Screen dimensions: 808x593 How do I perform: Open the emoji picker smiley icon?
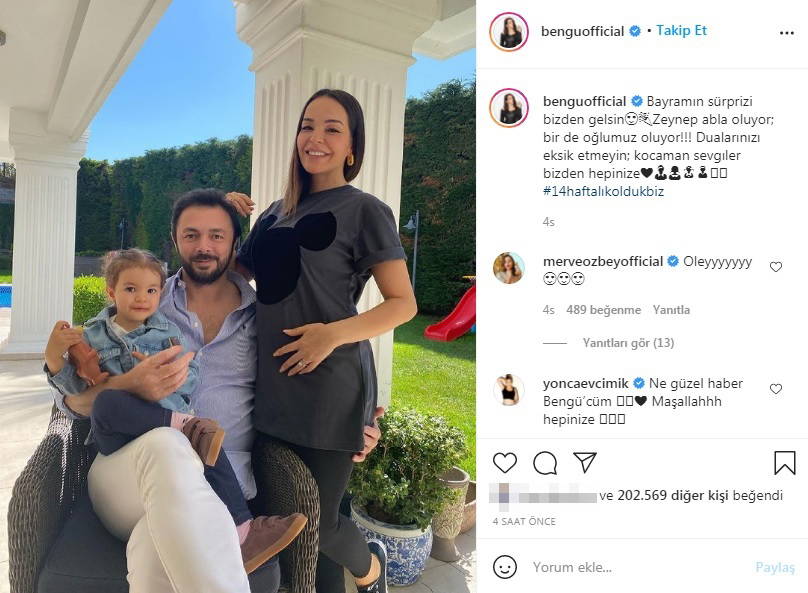504,567
